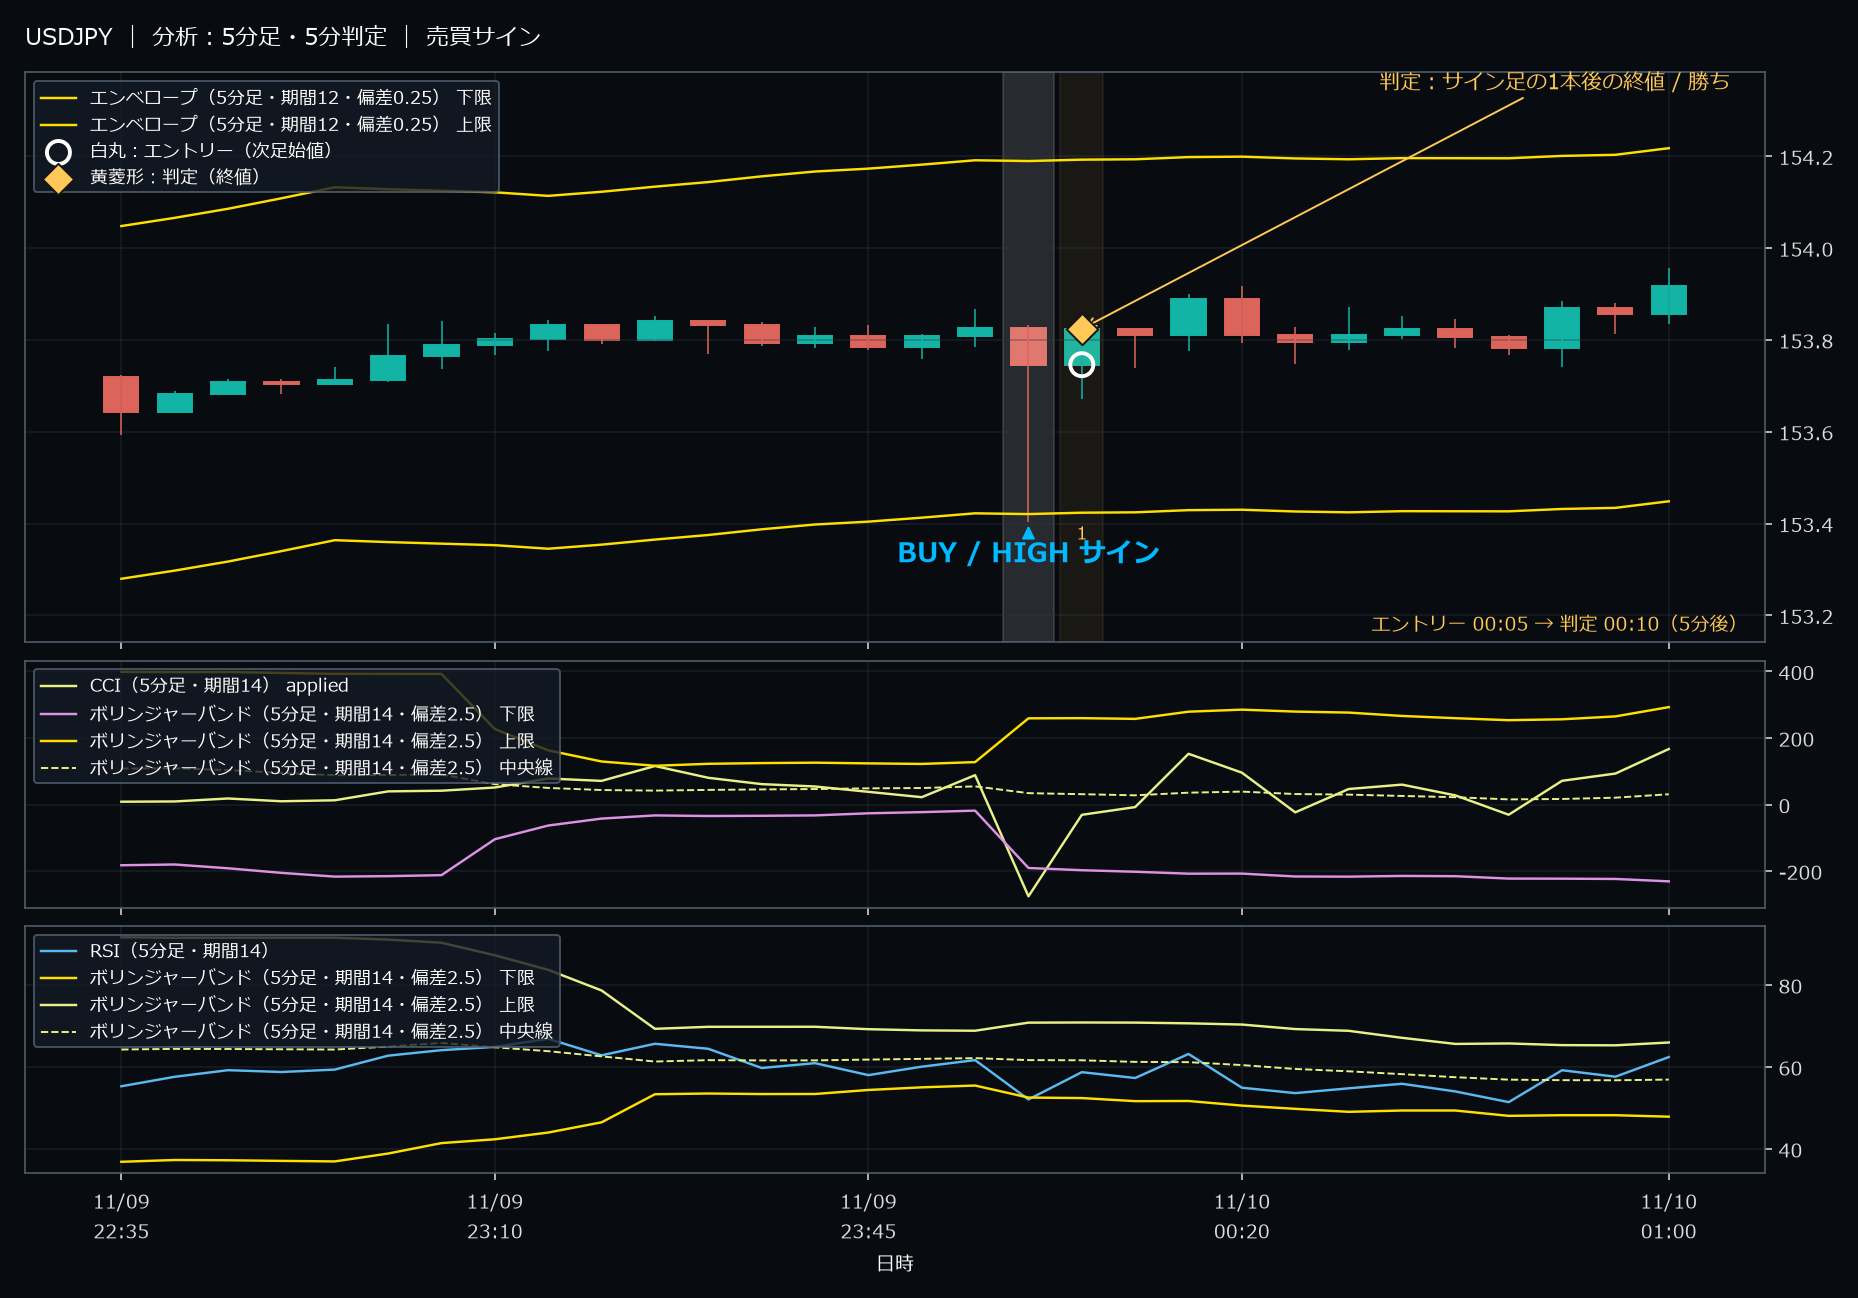Click the 黄菱形：判定（終値） legend label

pyautogui.click(x=175, y=177)
